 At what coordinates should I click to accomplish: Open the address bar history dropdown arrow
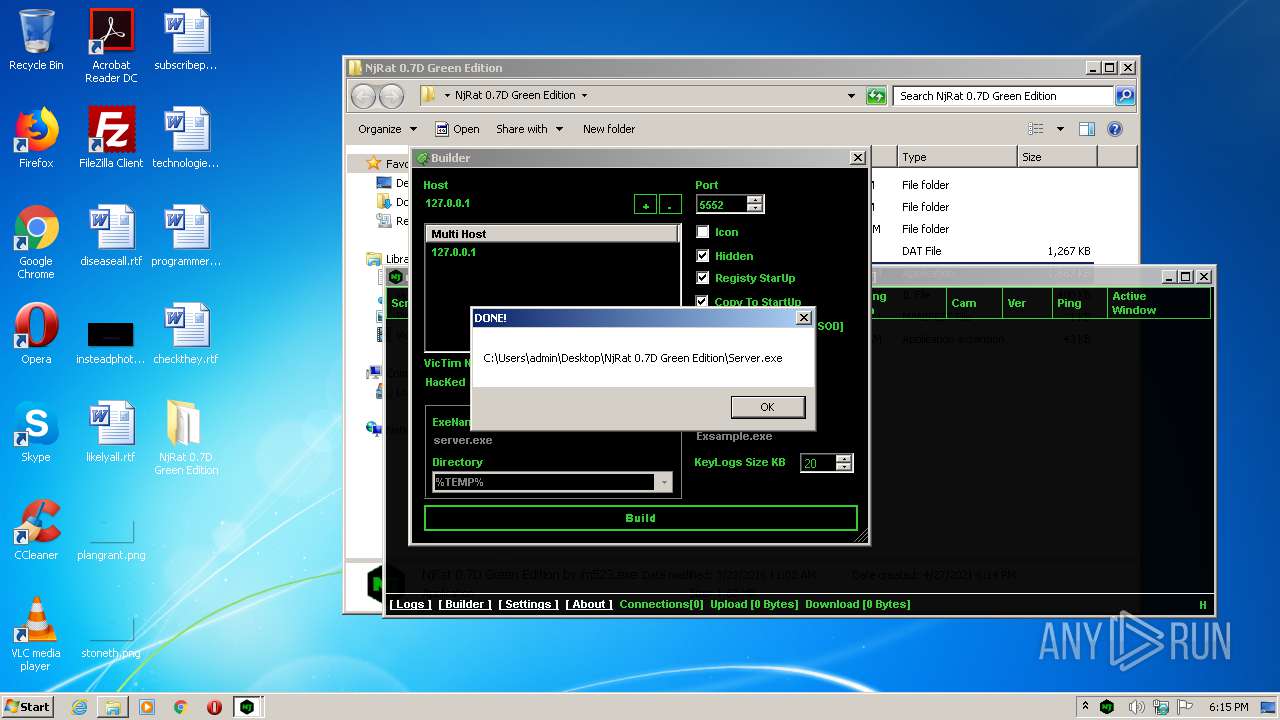pos(851,96)
